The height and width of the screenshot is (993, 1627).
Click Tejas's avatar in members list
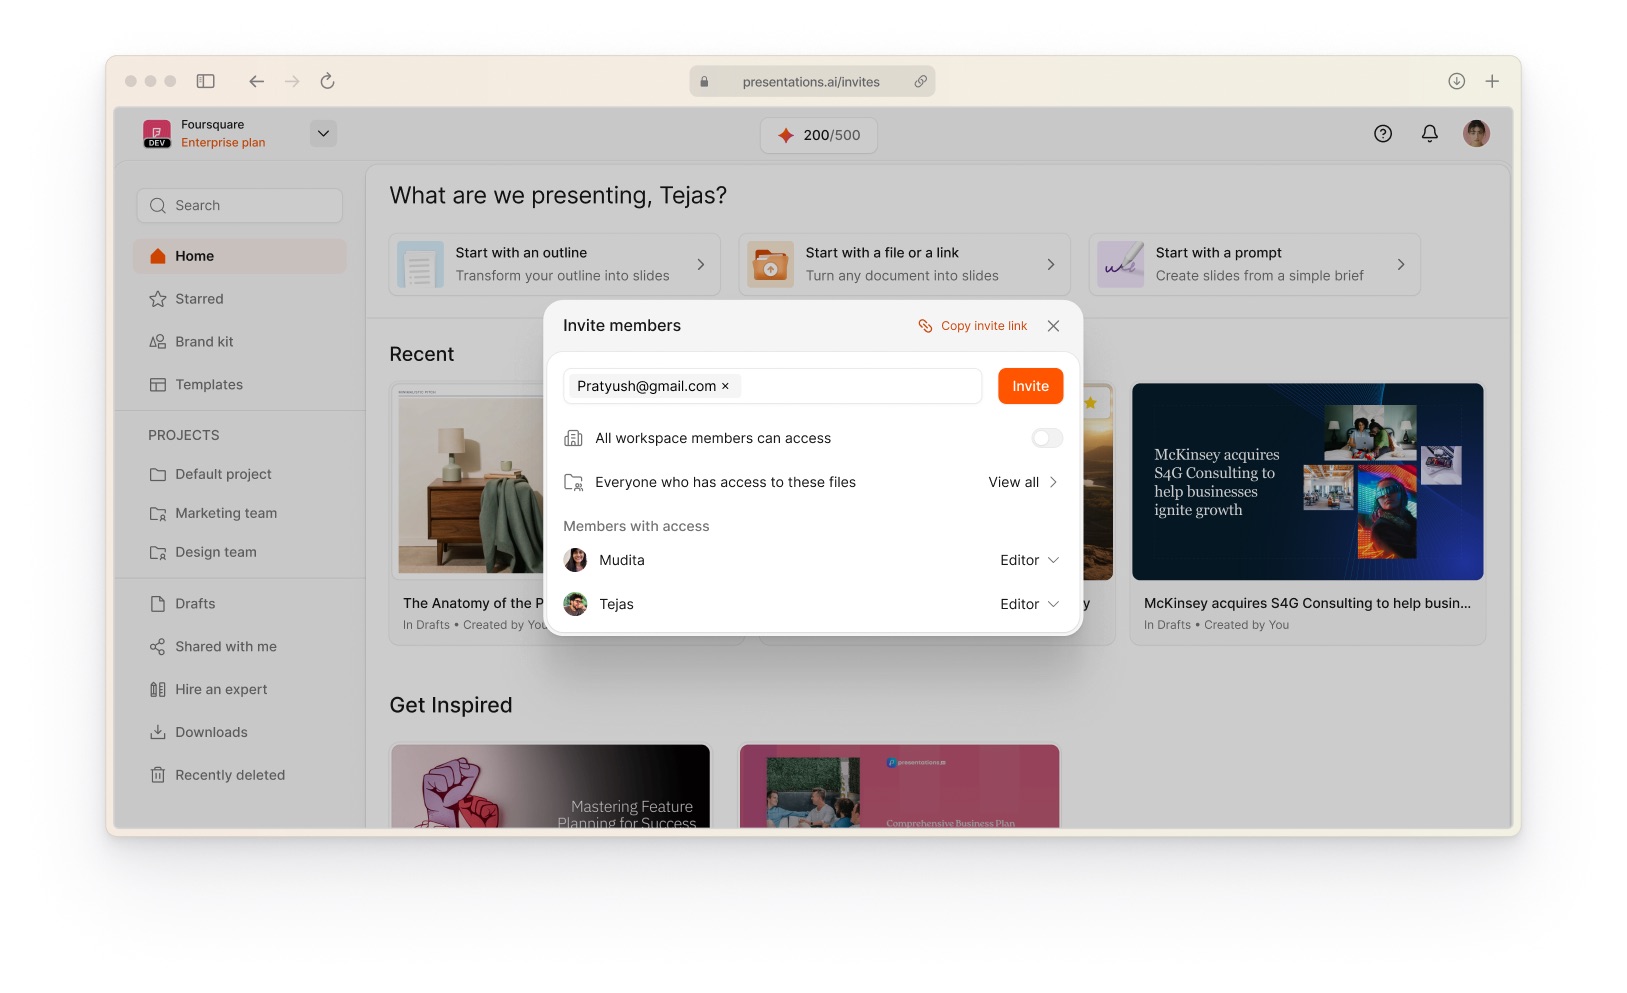coord(575,604)
